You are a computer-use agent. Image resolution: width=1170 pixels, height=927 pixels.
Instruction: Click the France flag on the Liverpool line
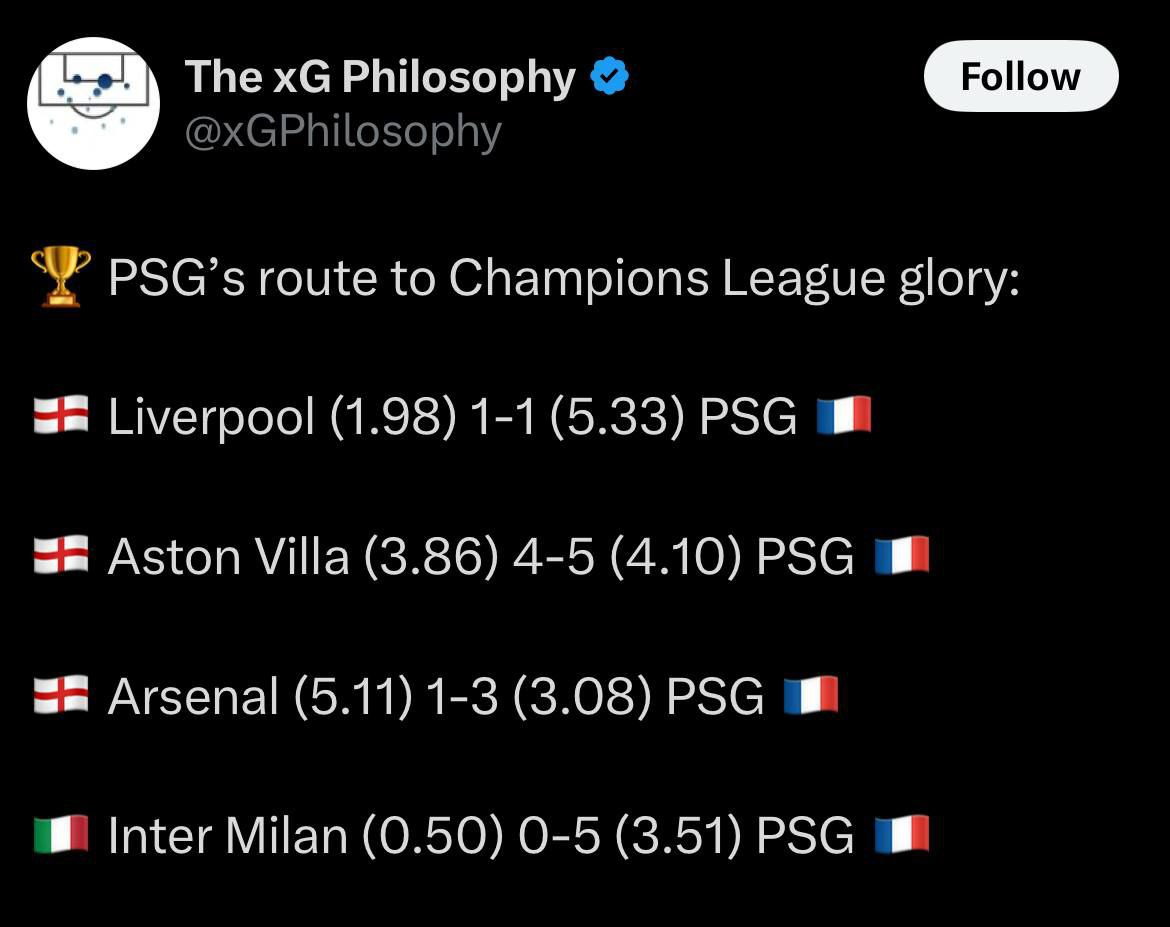(x=844, y=415)
